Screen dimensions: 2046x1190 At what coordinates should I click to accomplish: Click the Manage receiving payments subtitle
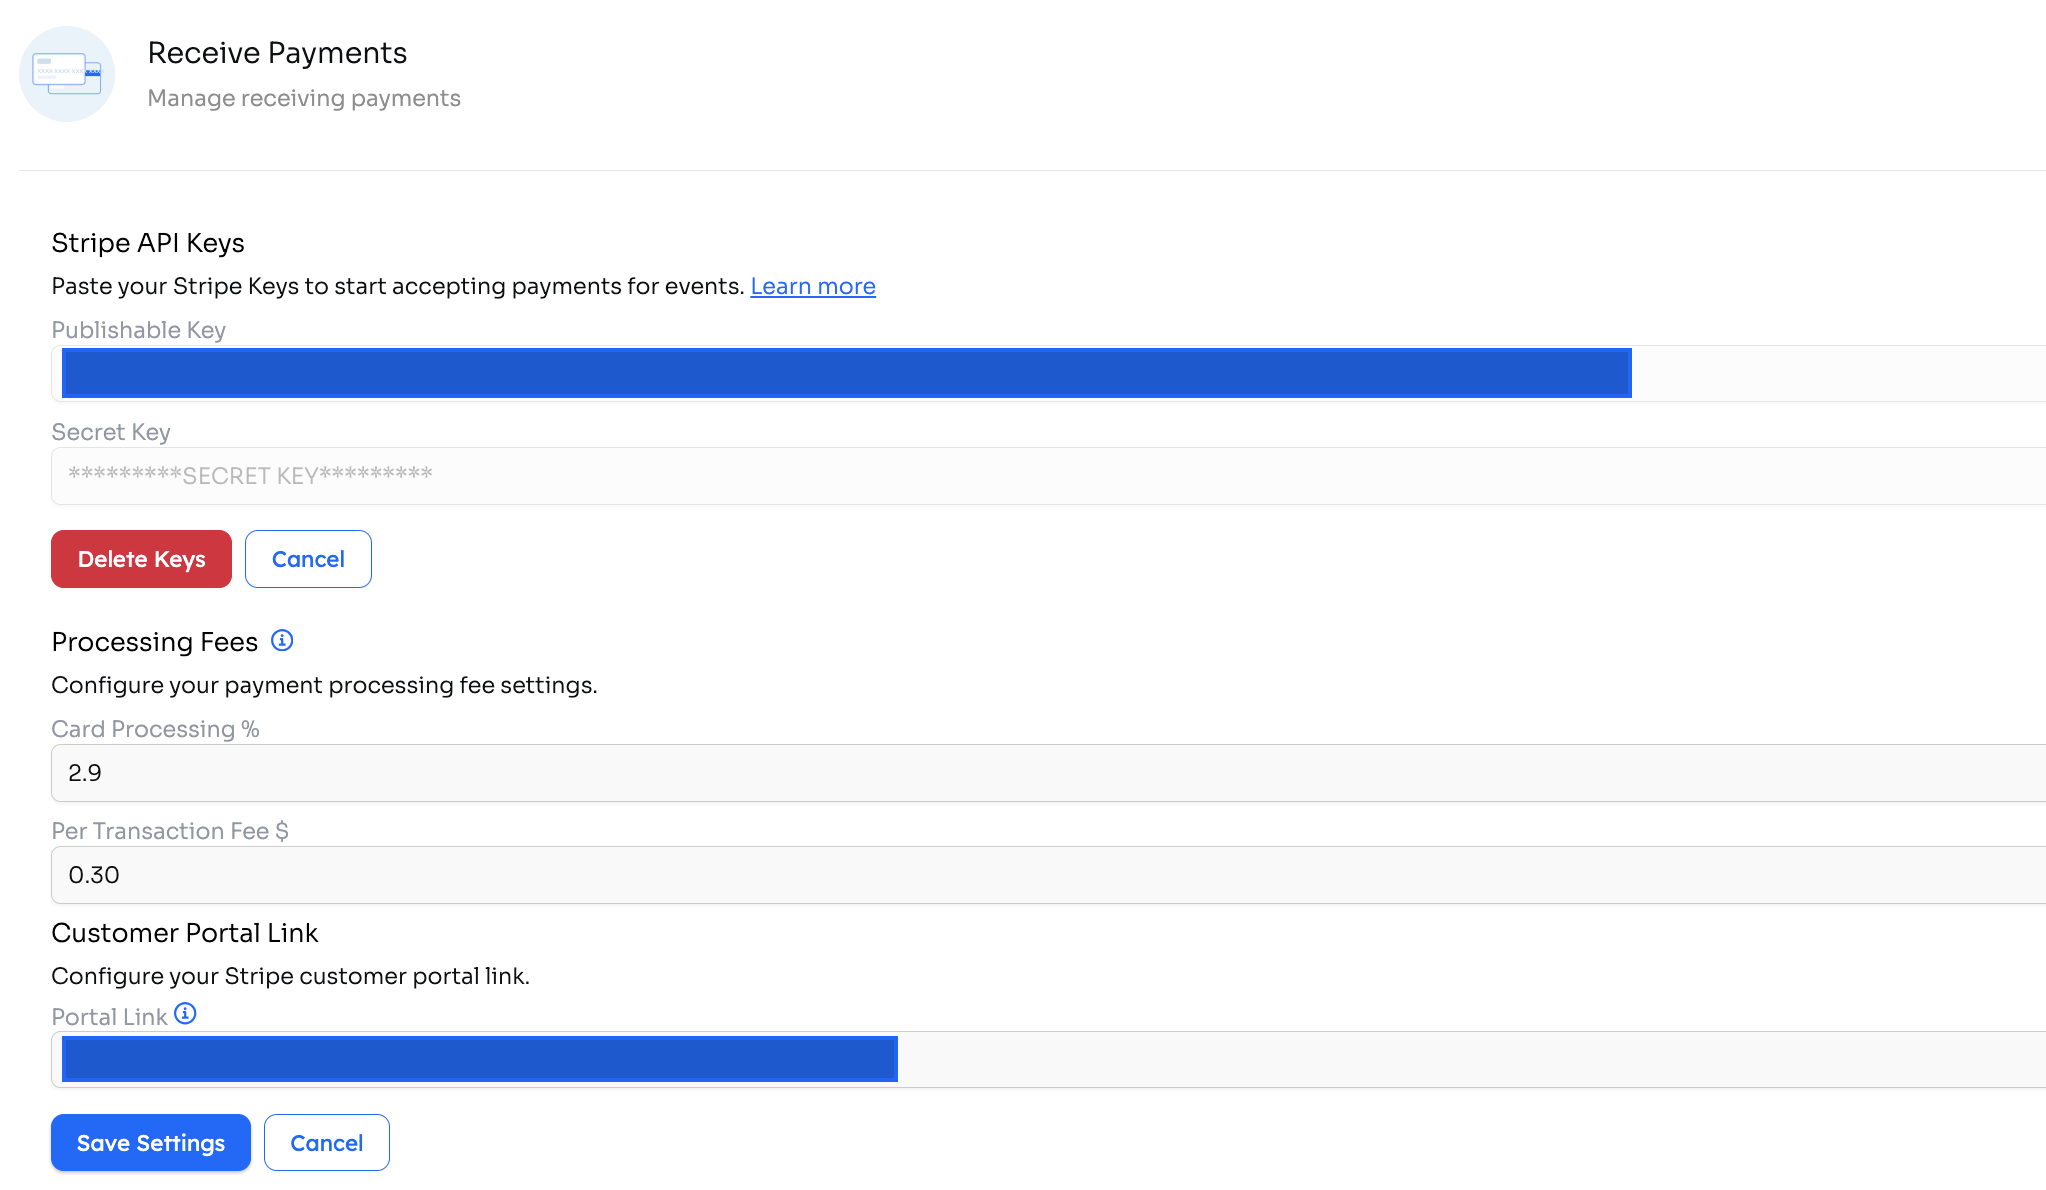pyautogui.click(x=304, y=98)
